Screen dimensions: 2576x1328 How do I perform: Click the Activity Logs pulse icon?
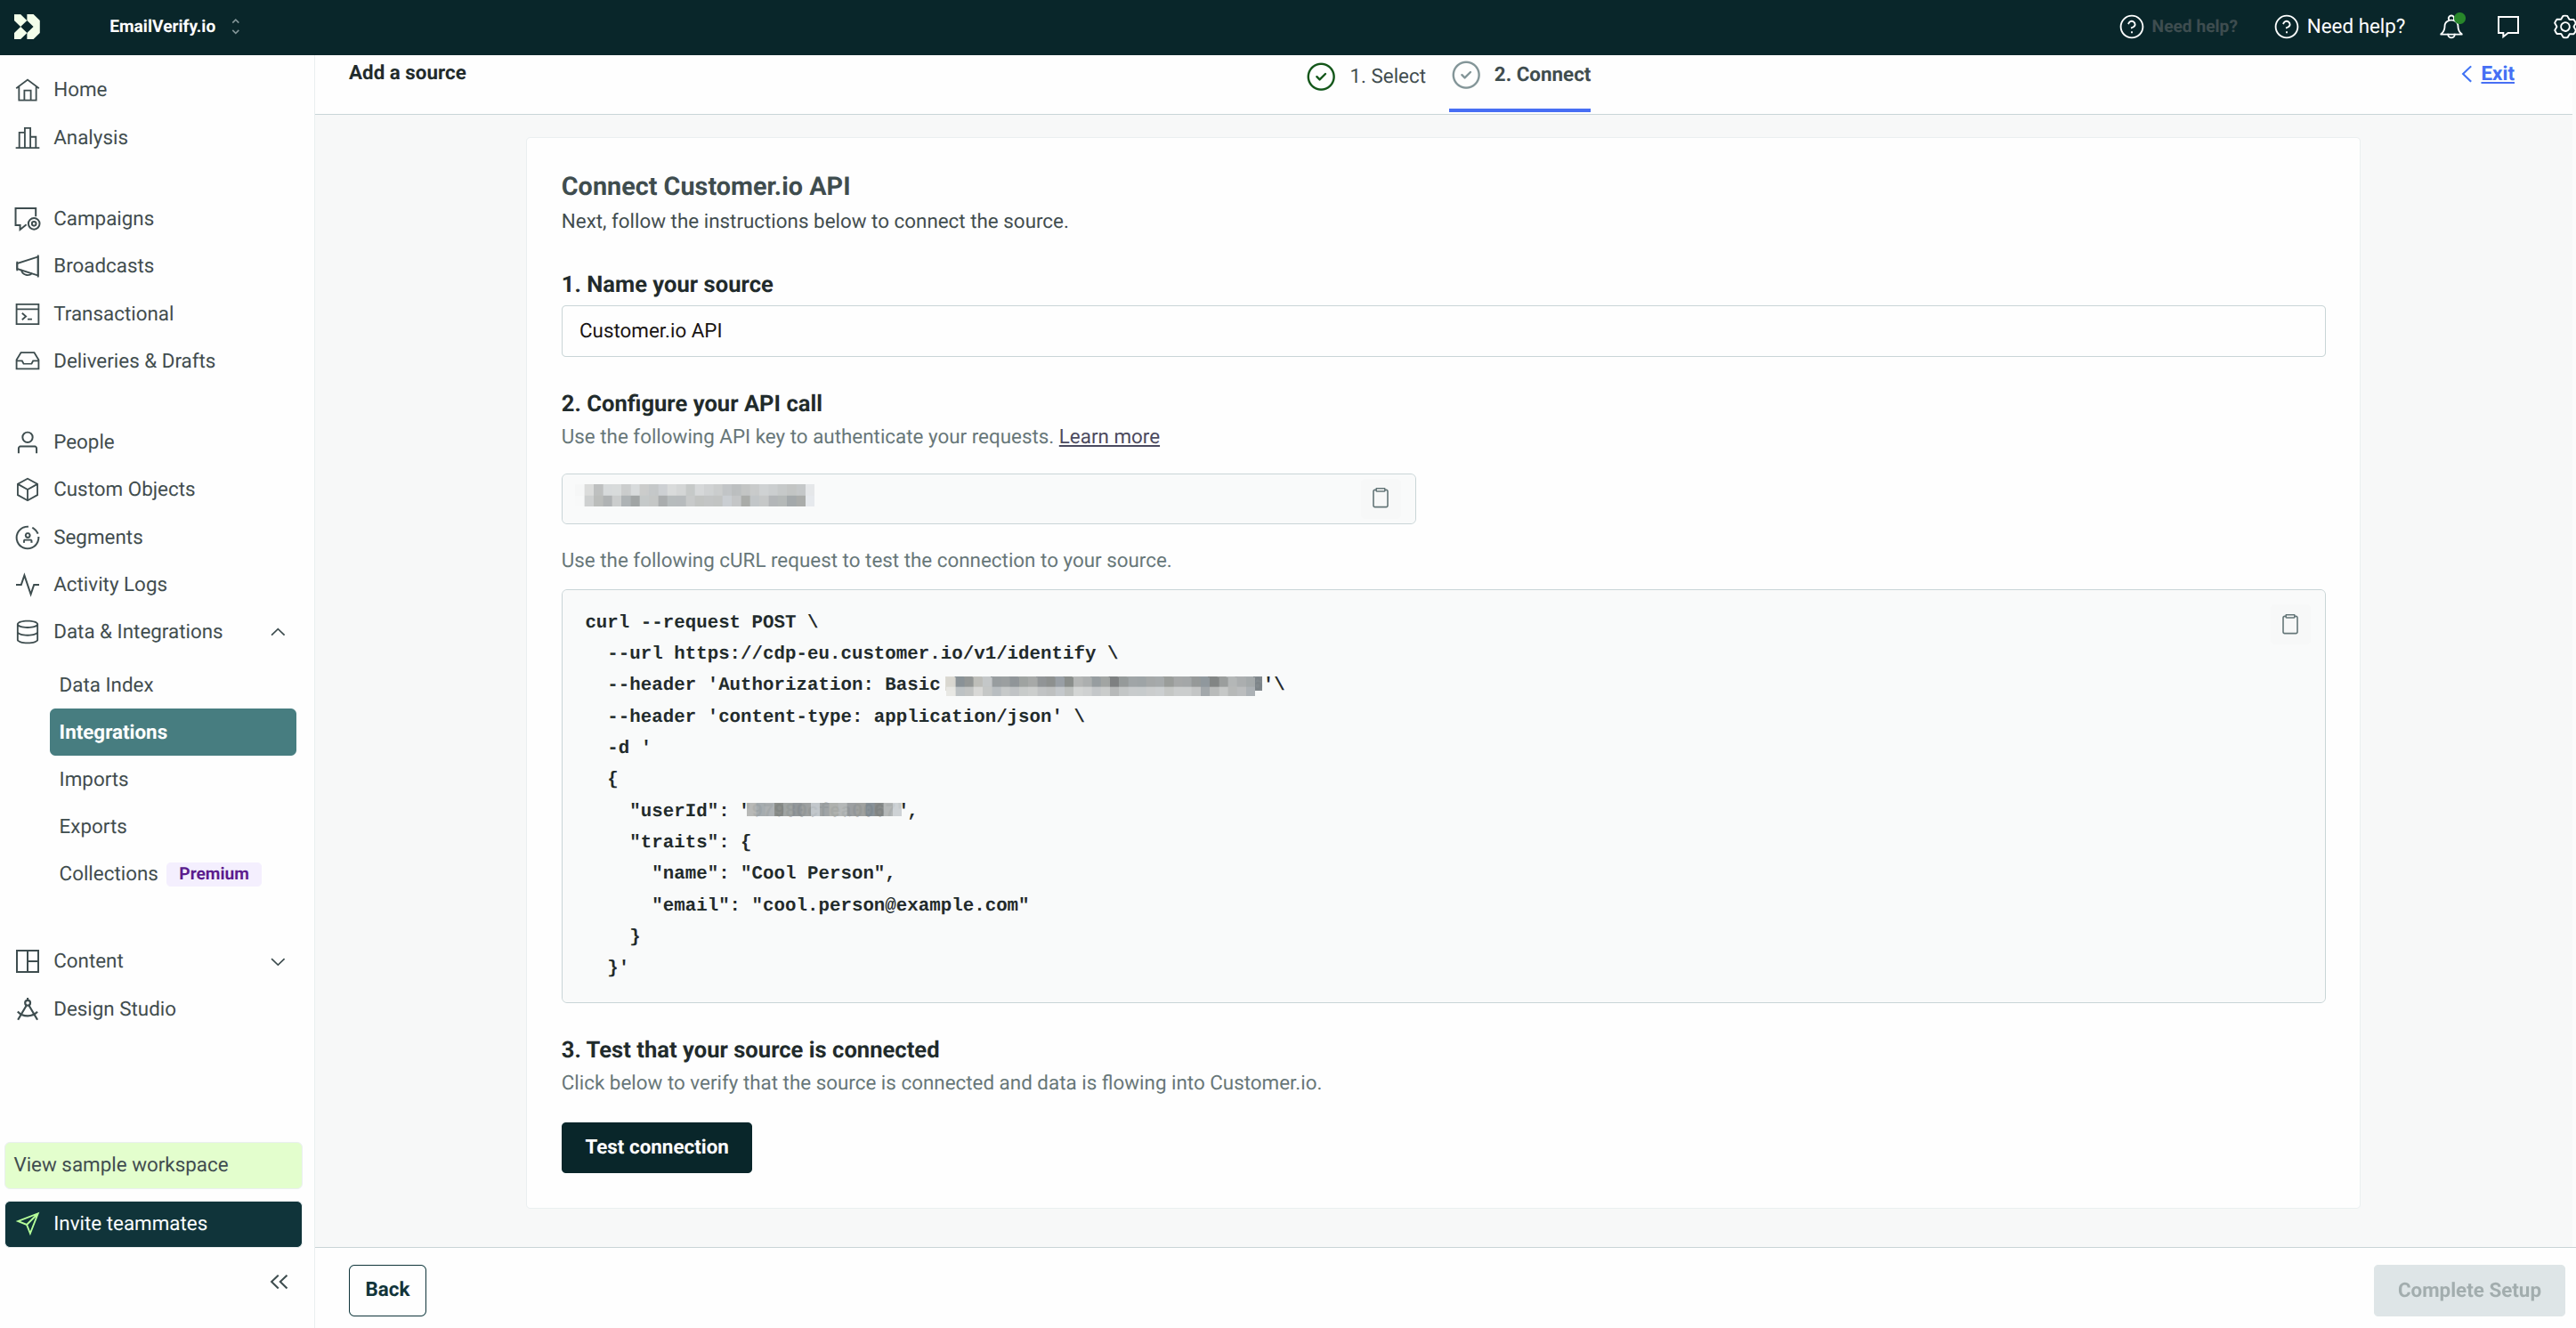28,585
